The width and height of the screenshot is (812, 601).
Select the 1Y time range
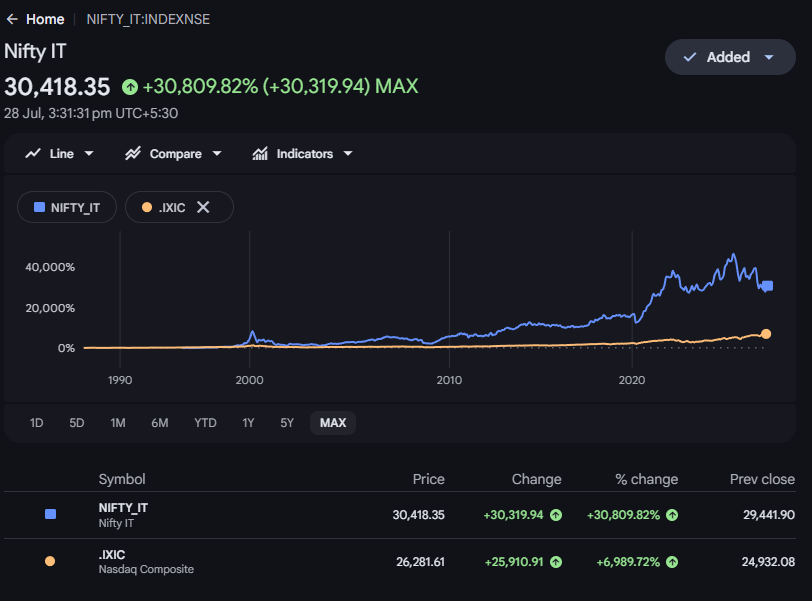[248, 423]
